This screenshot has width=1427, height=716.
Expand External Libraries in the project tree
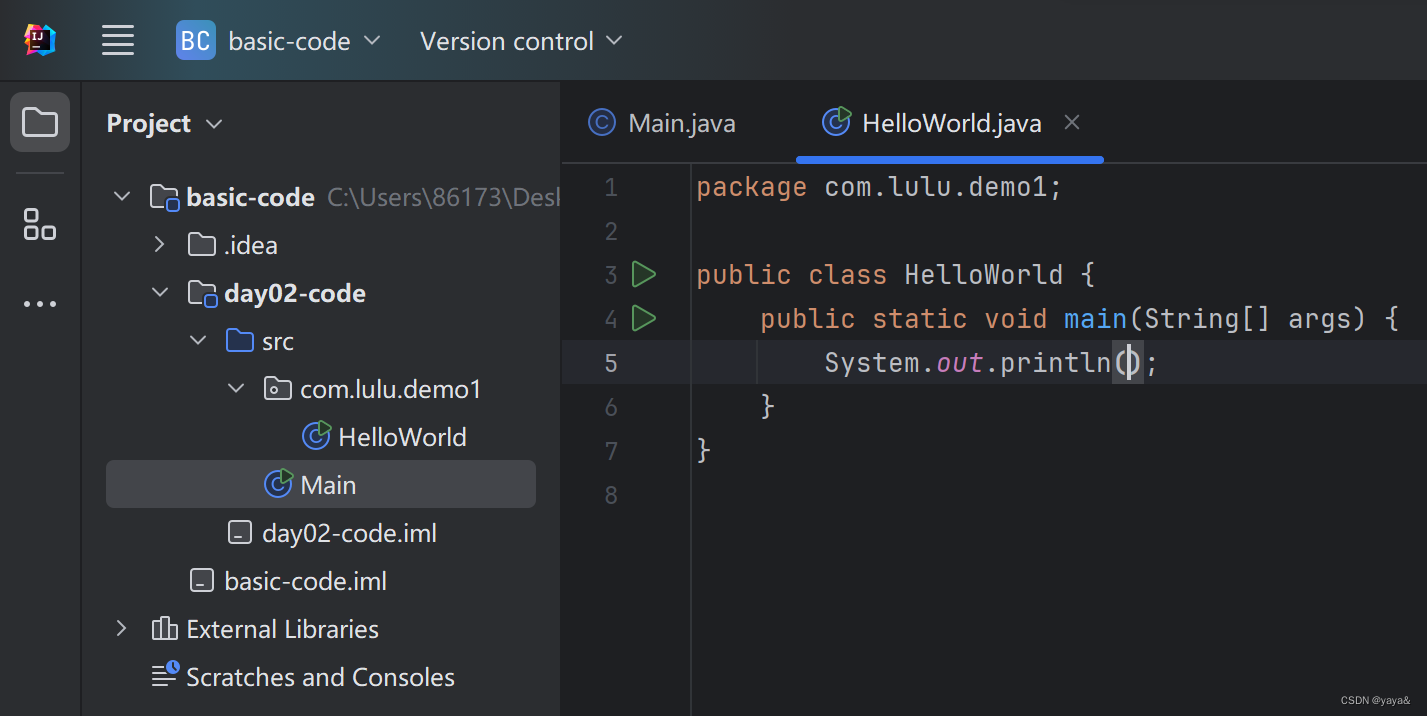(121, 628)
